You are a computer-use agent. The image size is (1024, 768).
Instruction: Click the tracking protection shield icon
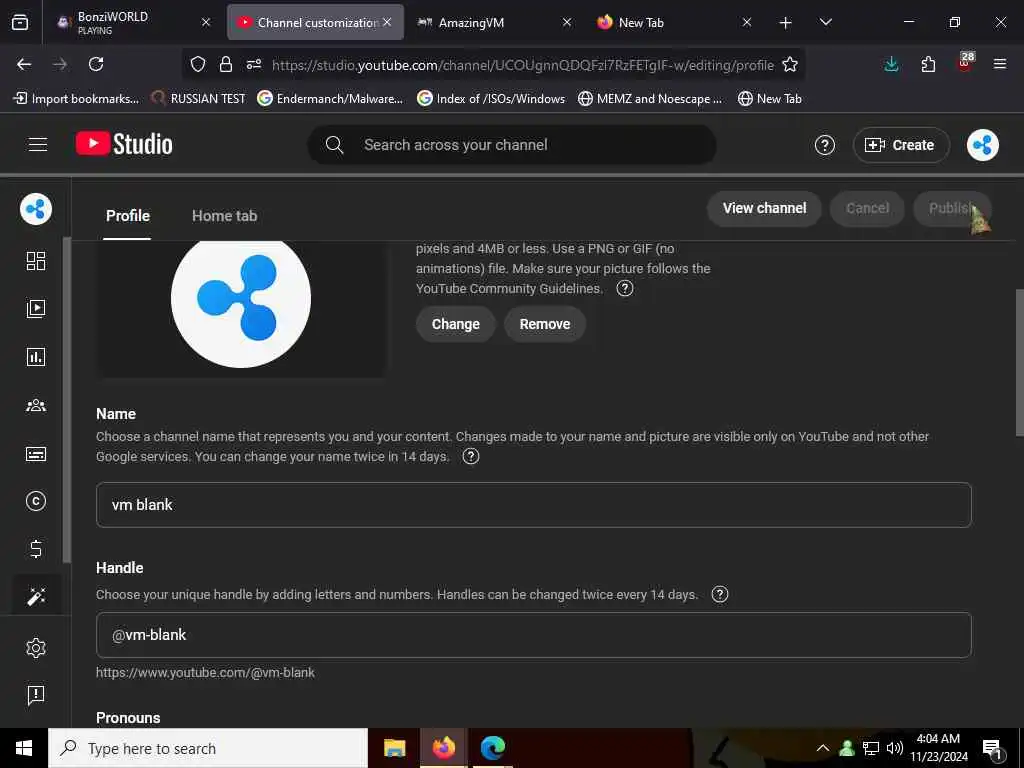click(x=198, y=64)
